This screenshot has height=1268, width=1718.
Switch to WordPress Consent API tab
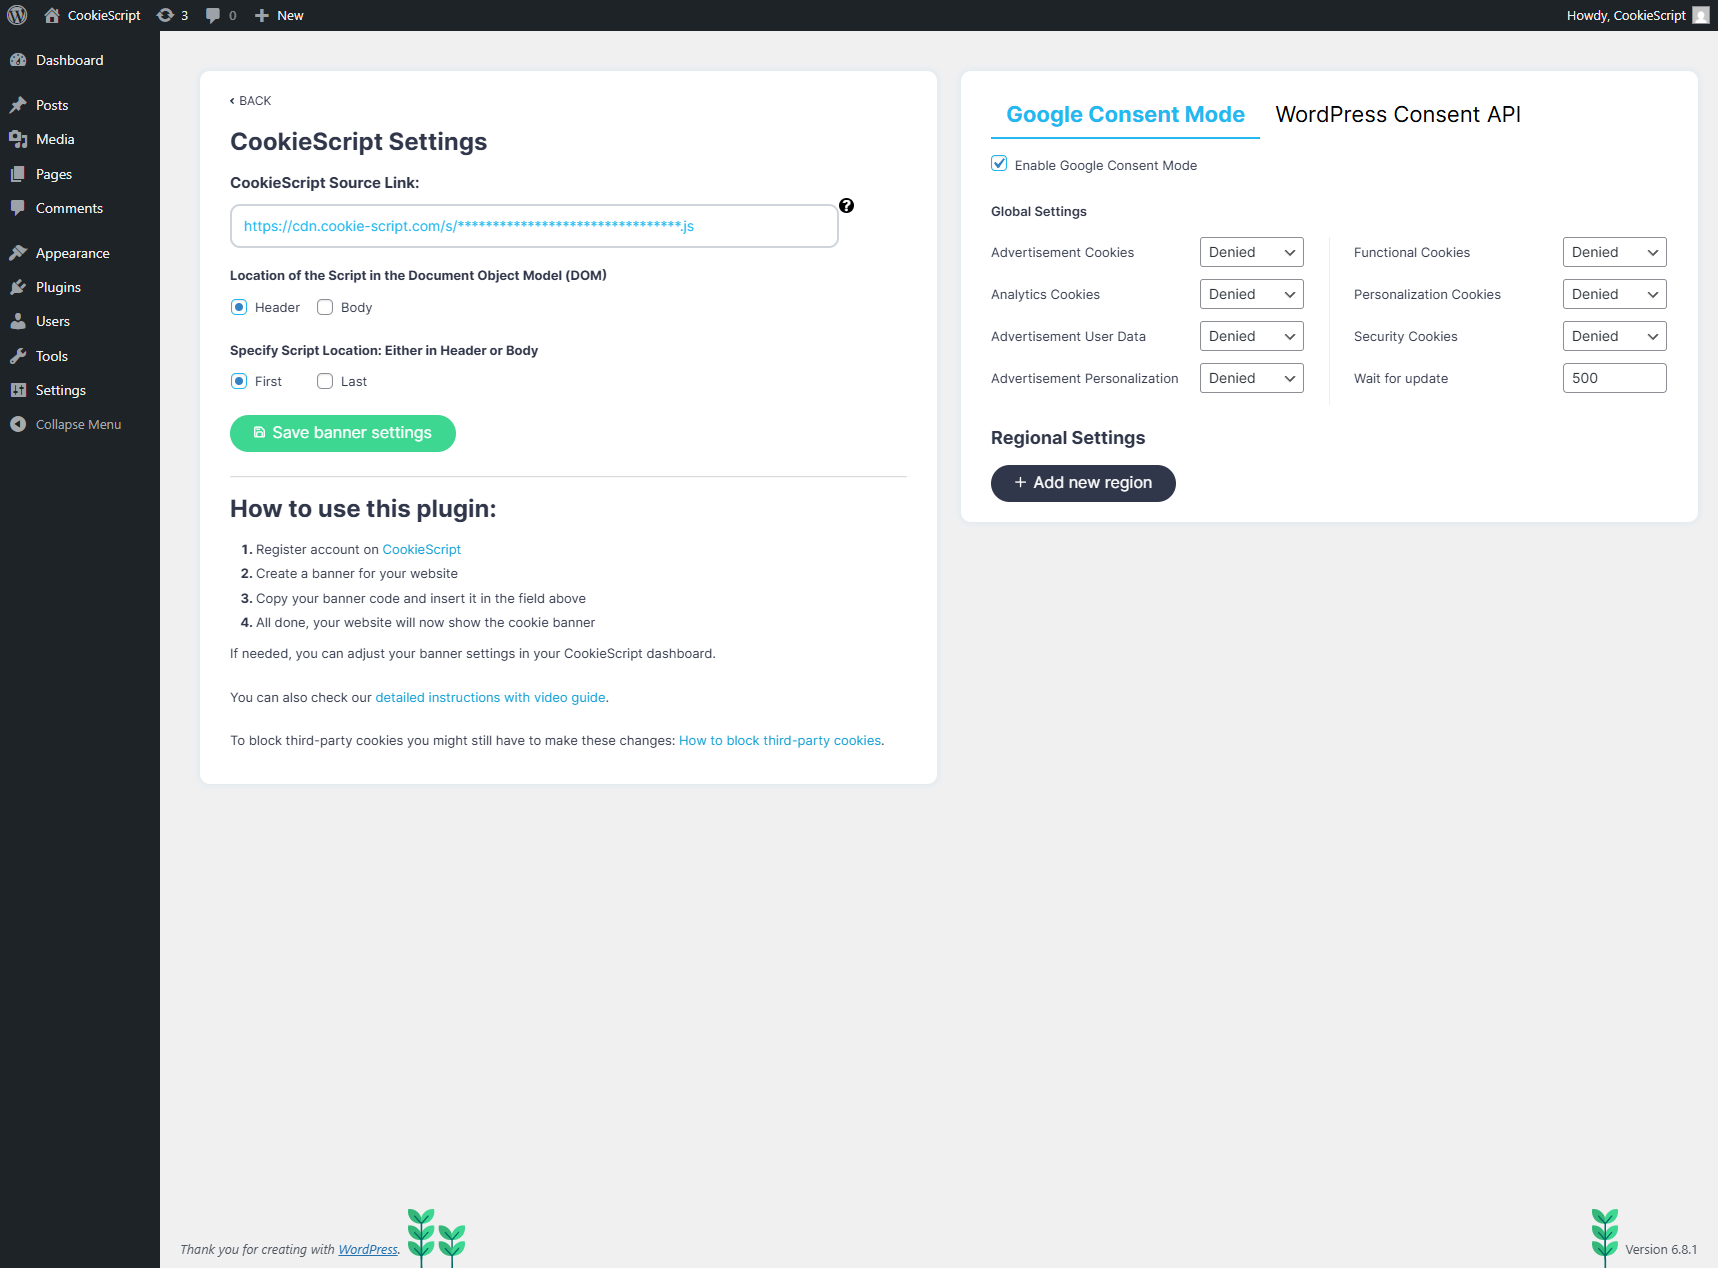click(1397, 115)
